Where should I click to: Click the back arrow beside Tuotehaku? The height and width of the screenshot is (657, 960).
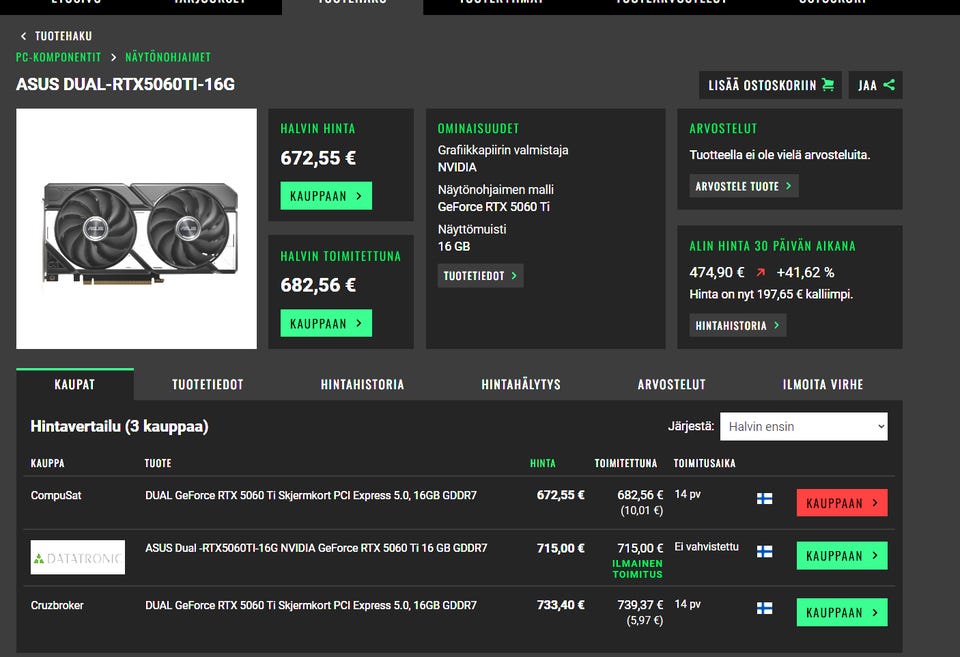(x=23, y=36)
